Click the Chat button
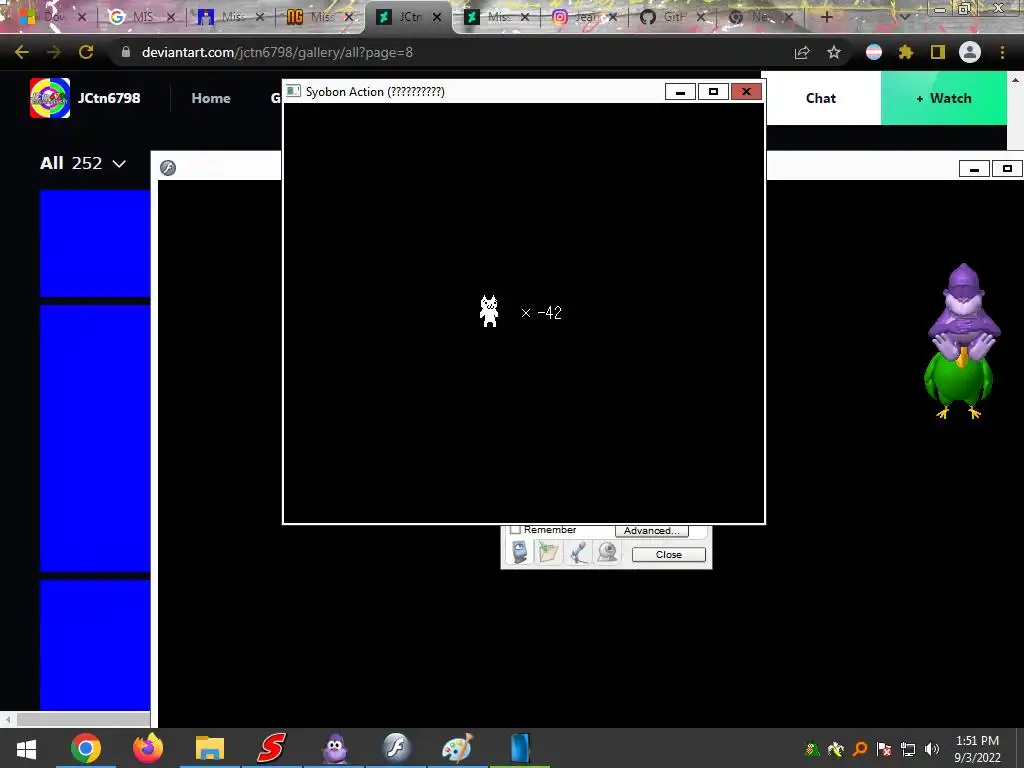 [x=821, y=98]
